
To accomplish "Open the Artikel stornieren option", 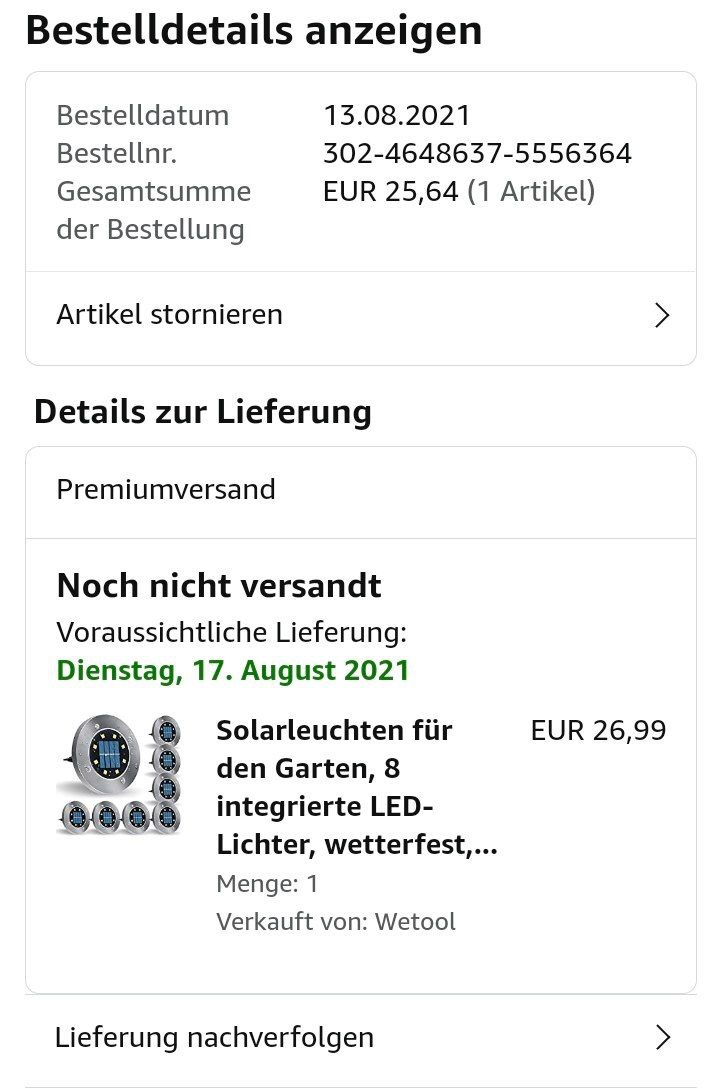I will coord(170,315).
